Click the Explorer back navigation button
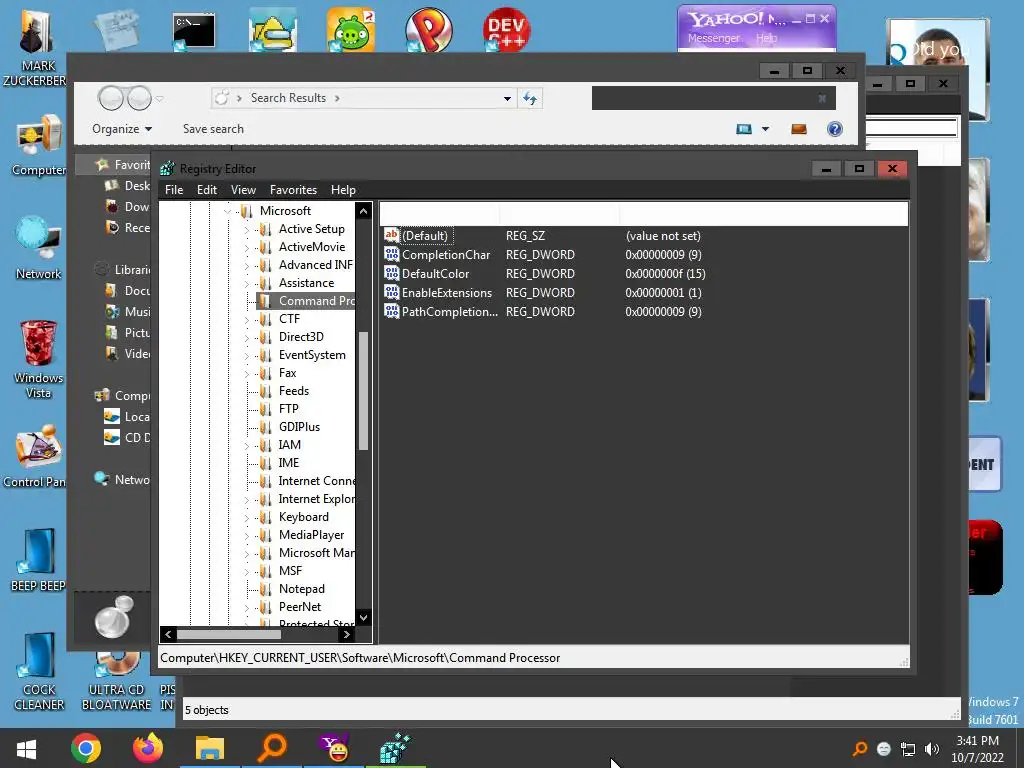 click(110, 99)
